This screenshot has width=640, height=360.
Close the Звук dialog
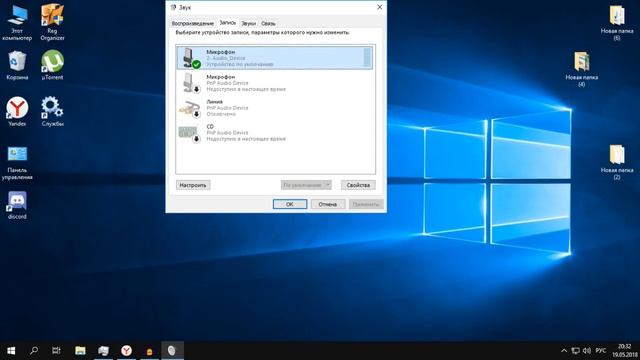(379, 7)
